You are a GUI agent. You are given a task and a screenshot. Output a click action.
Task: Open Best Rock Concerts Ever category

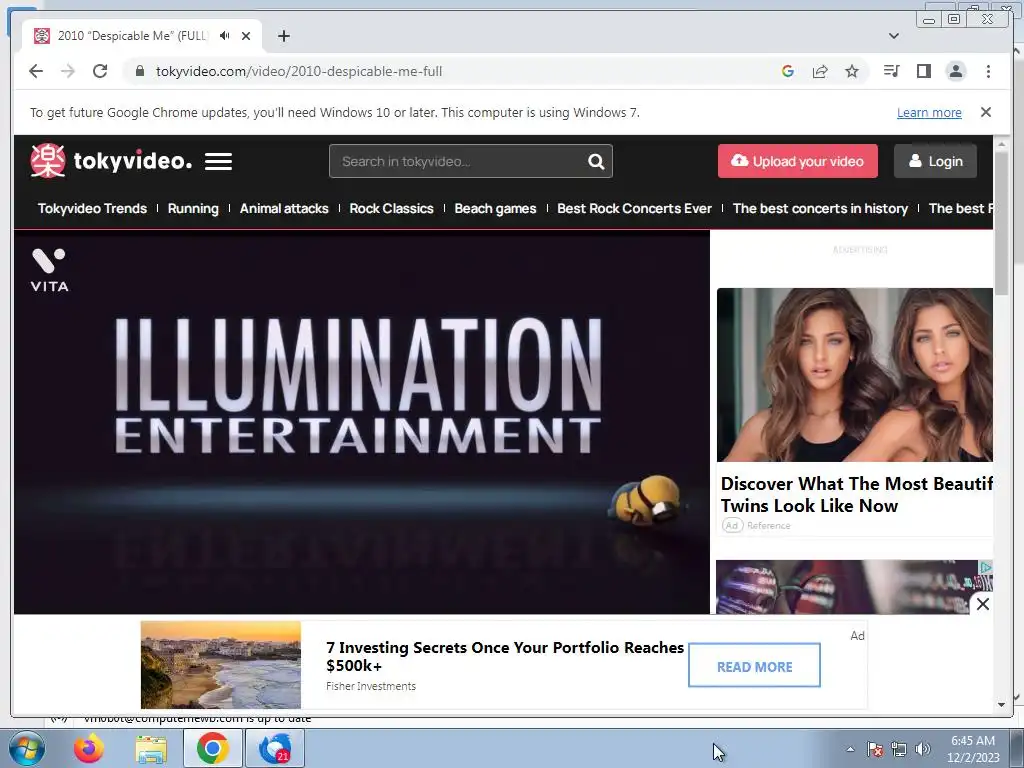[634, 208]
